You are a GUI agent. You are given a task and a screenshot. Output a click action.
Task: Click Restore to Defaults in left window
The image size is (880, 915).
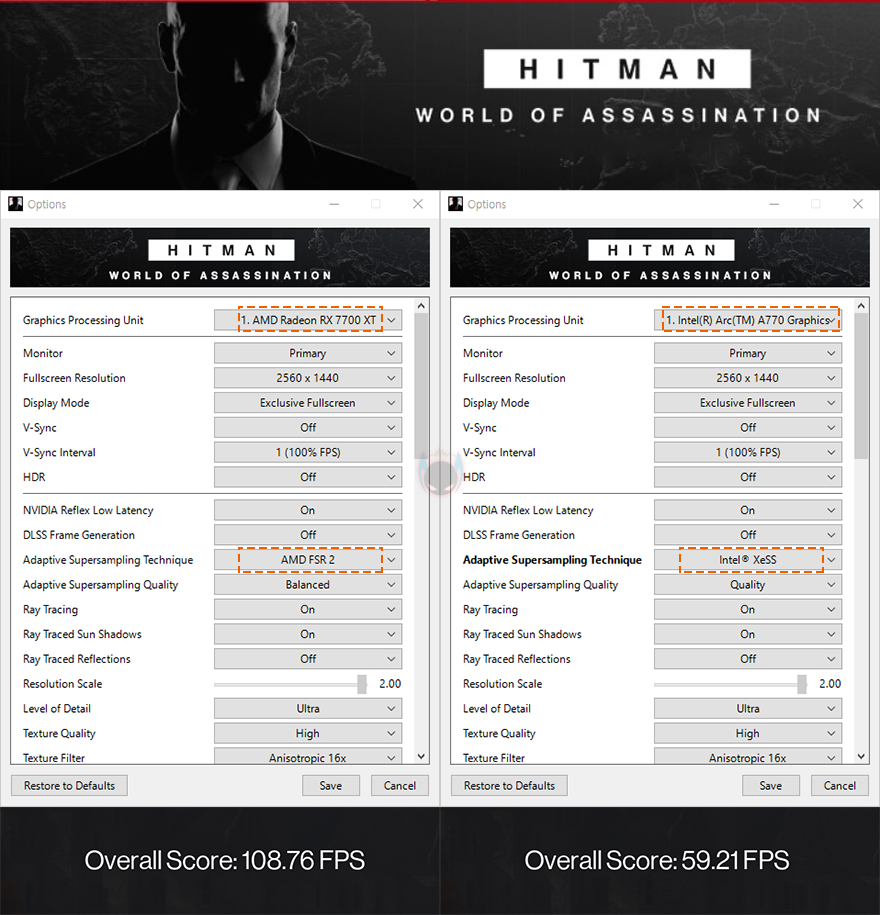point(69,785)
